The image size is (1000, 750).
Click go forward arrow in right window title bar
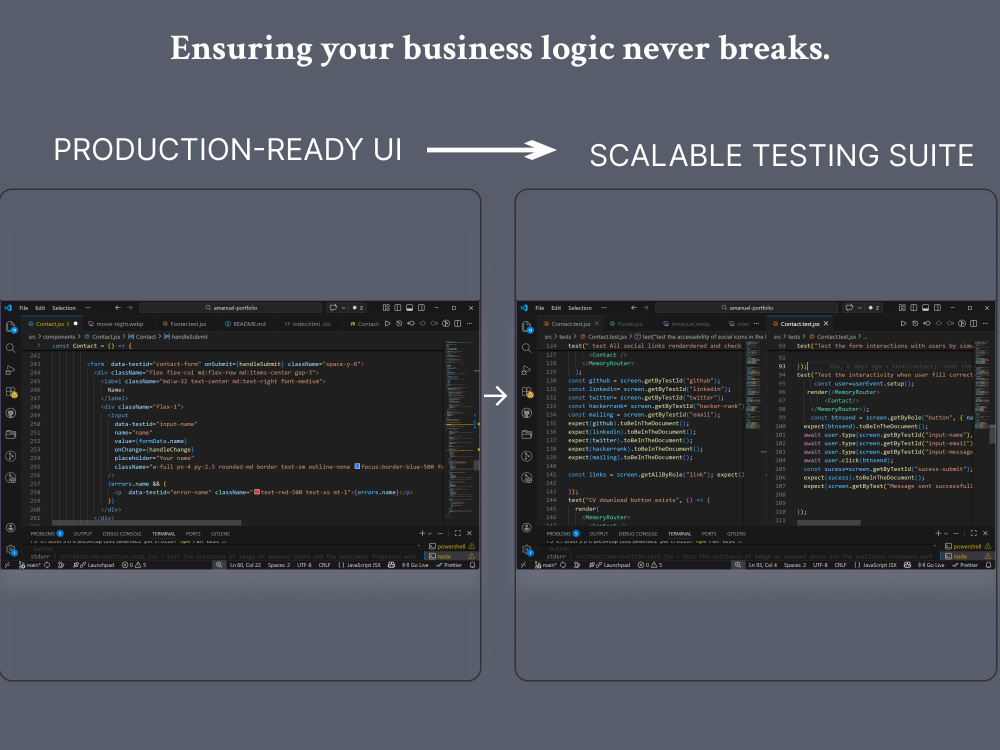(x=645, y=307)
